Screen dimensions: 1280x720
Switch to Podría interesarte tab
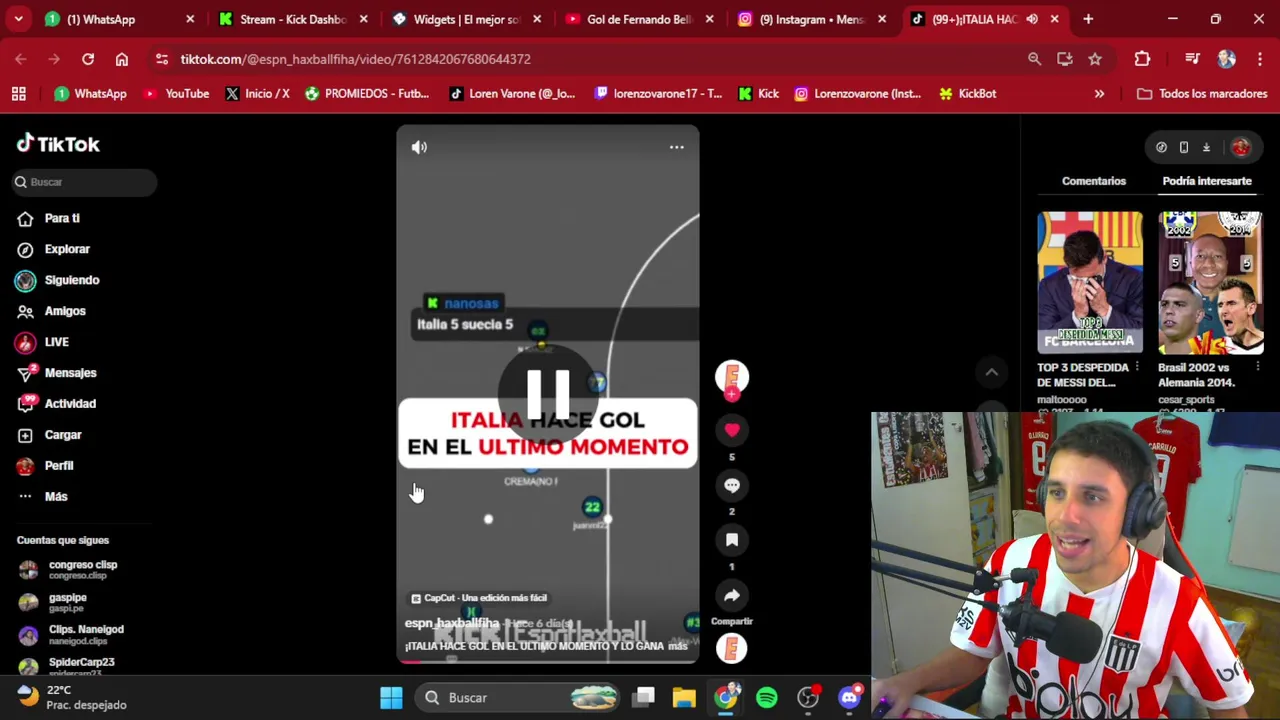click(x=1207, y=181)
